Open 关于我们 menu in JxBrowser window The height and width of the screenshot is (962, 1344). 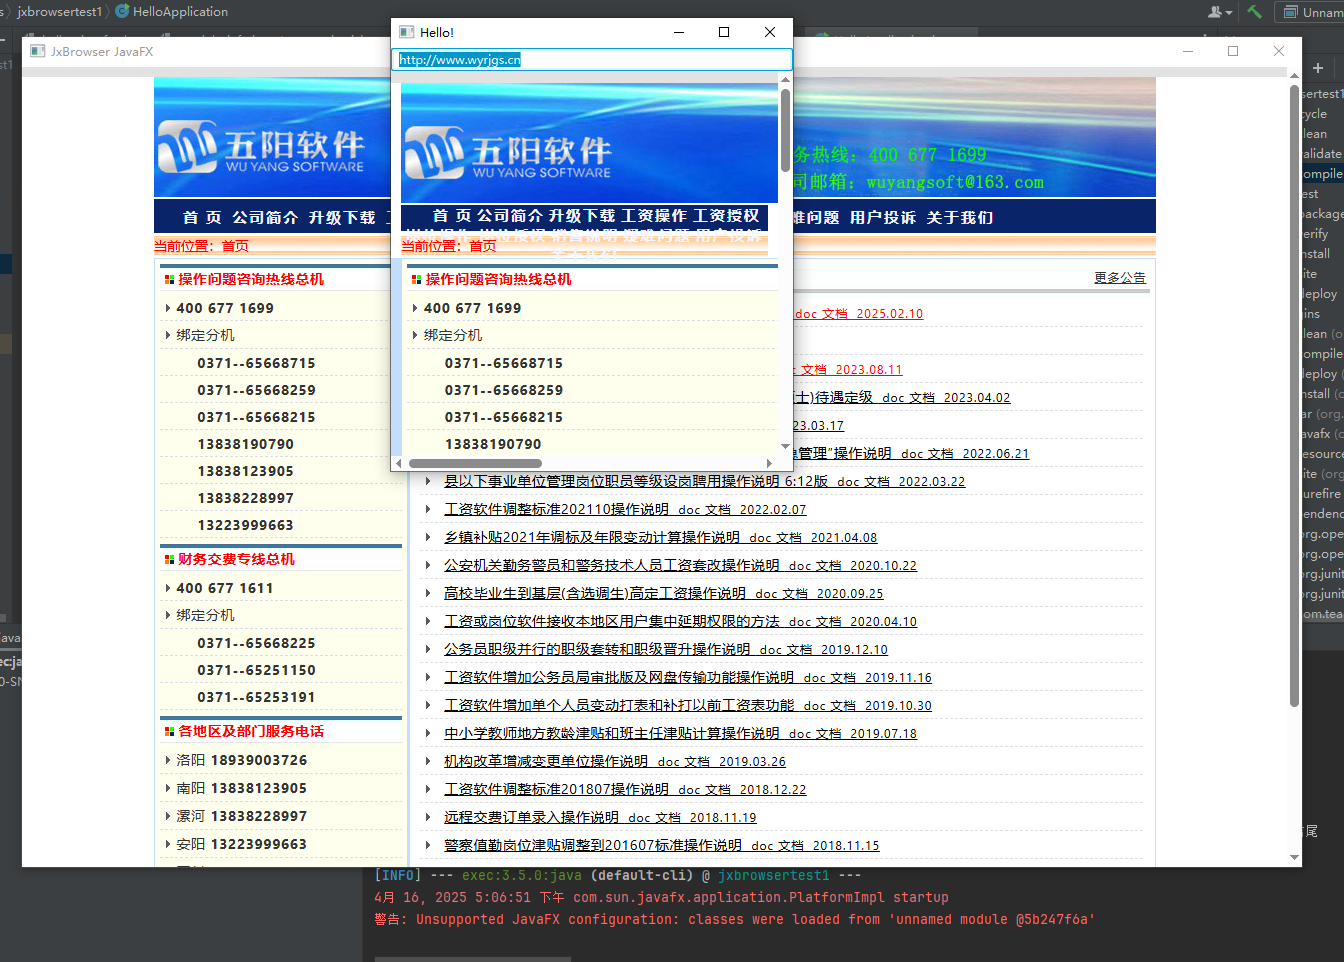(960, 218)
